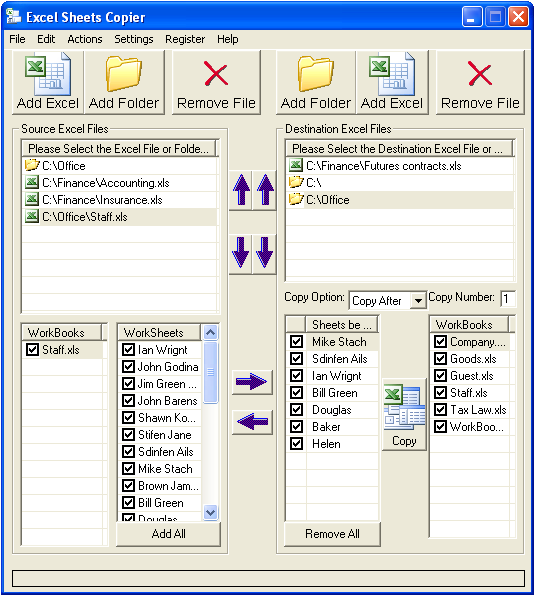This screenshot has width=534, height=595.
Task: Open the Settings menu
Action: [134, 39]
